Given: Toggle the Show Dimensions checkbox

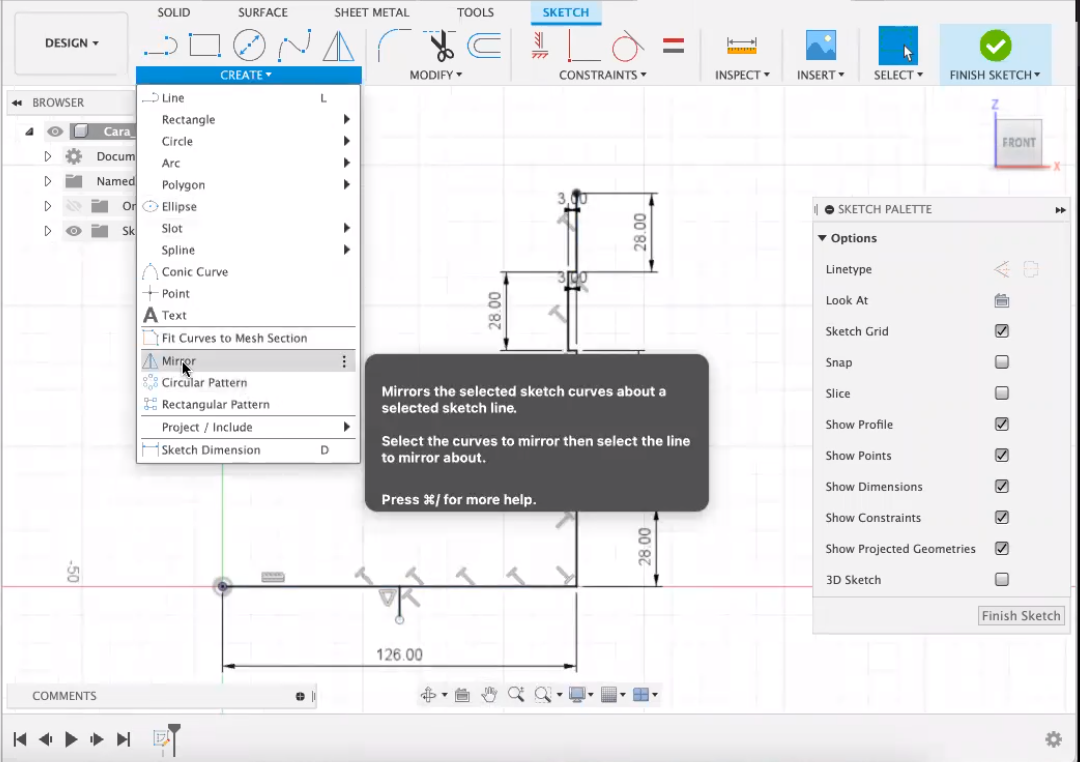Looking at the screenshot, I should click(x=1001, y=486).
